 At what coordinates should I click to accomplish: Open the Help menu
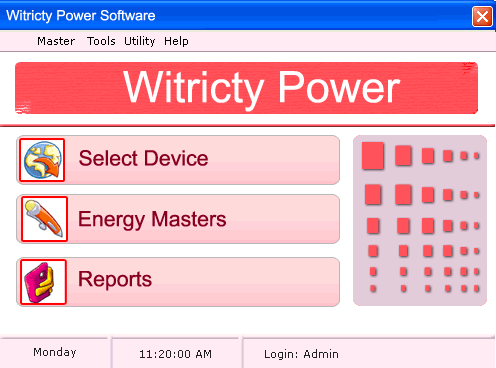click(176, 41)
